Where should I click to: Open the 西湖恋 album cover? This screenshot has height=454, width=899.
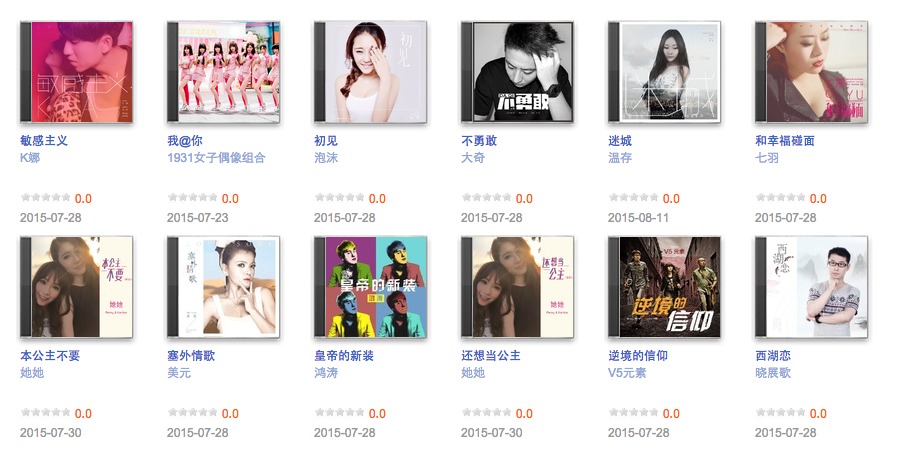811,287
